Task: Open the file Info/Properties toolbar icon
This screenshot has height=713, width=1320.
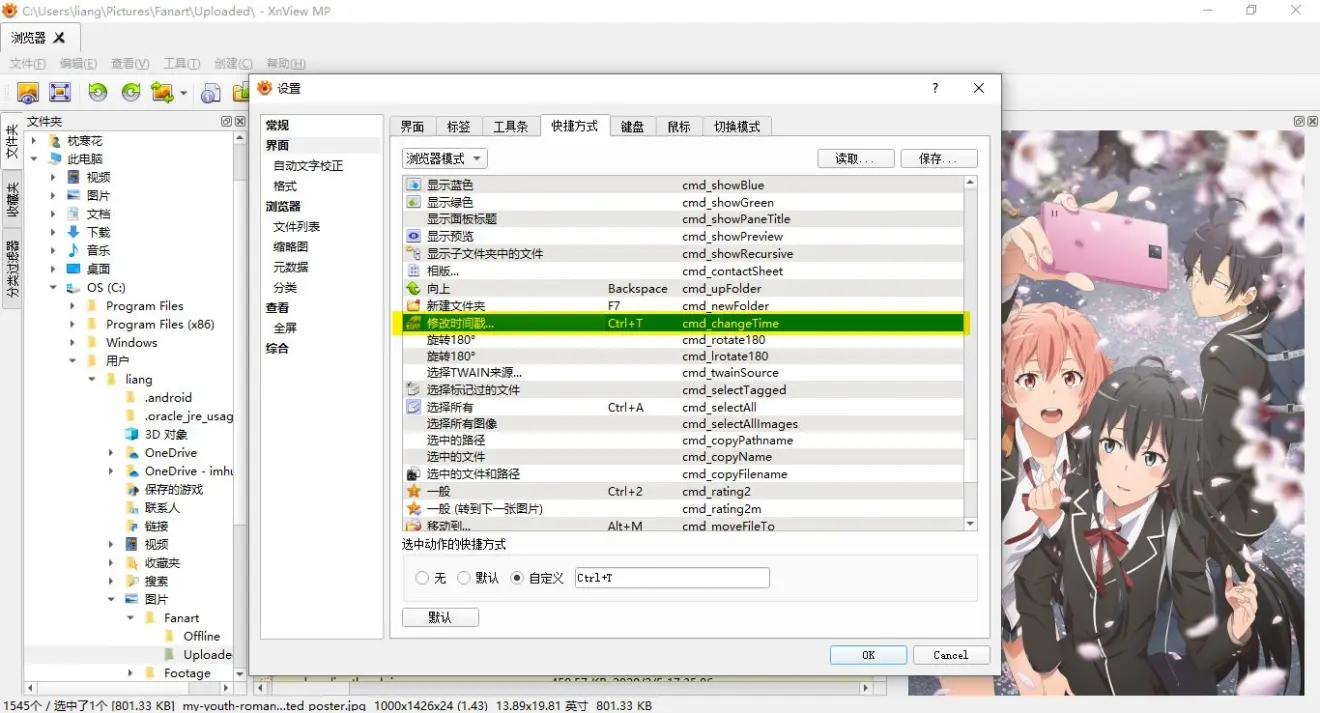Action: point(211,92)
